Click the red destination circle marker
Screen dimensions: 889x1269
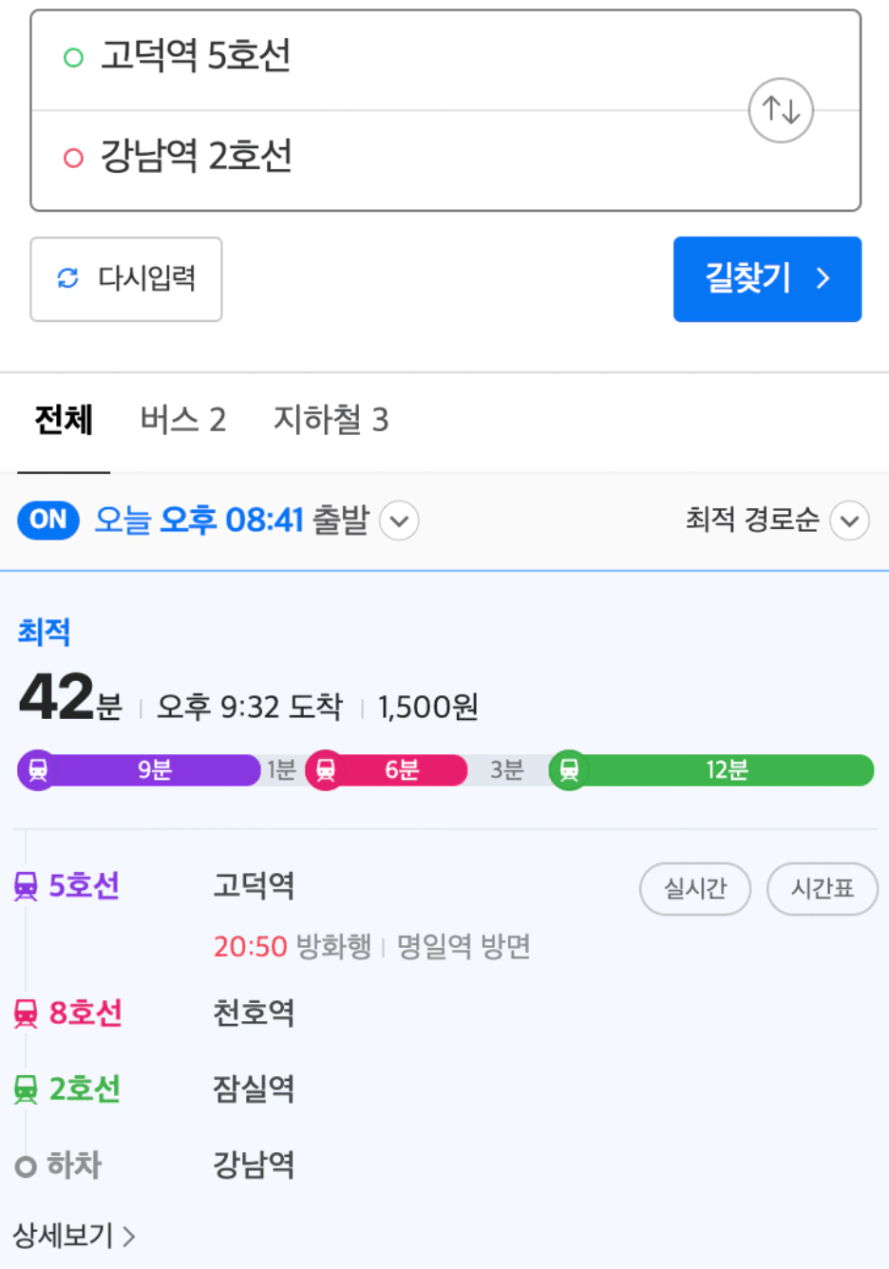pyautogui.click(x=73, y=158)
